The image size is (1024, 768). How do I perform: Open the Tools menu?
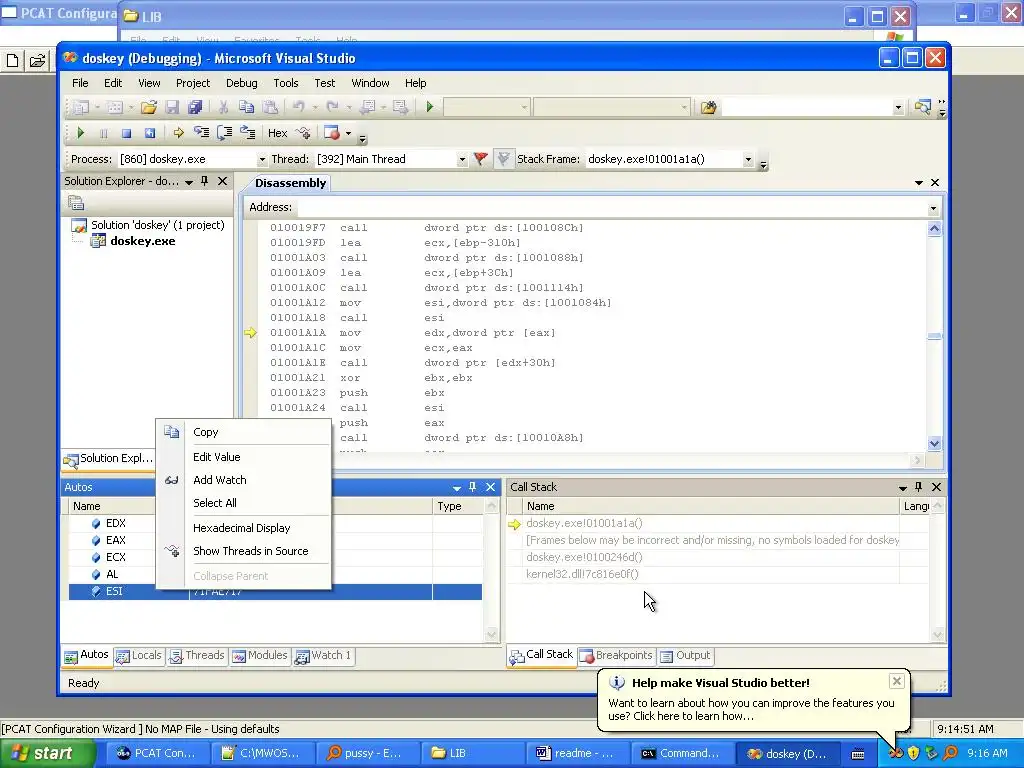[285, 83]
